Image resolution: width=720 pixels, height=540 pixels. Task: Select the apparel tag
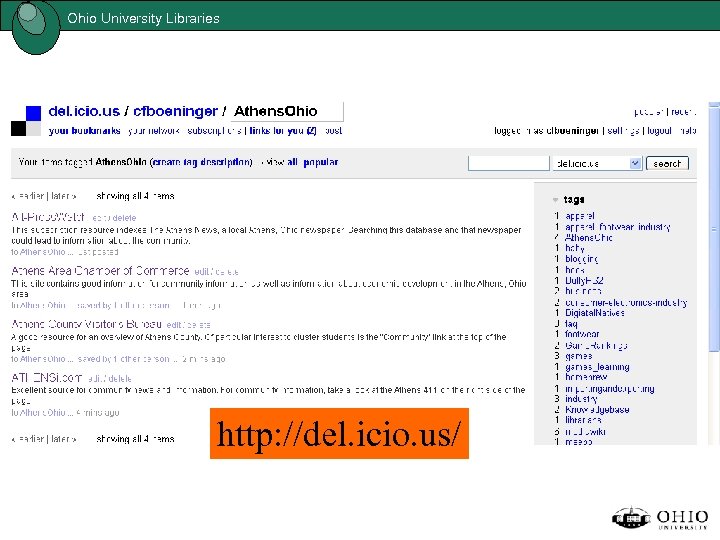pos(580,216)
